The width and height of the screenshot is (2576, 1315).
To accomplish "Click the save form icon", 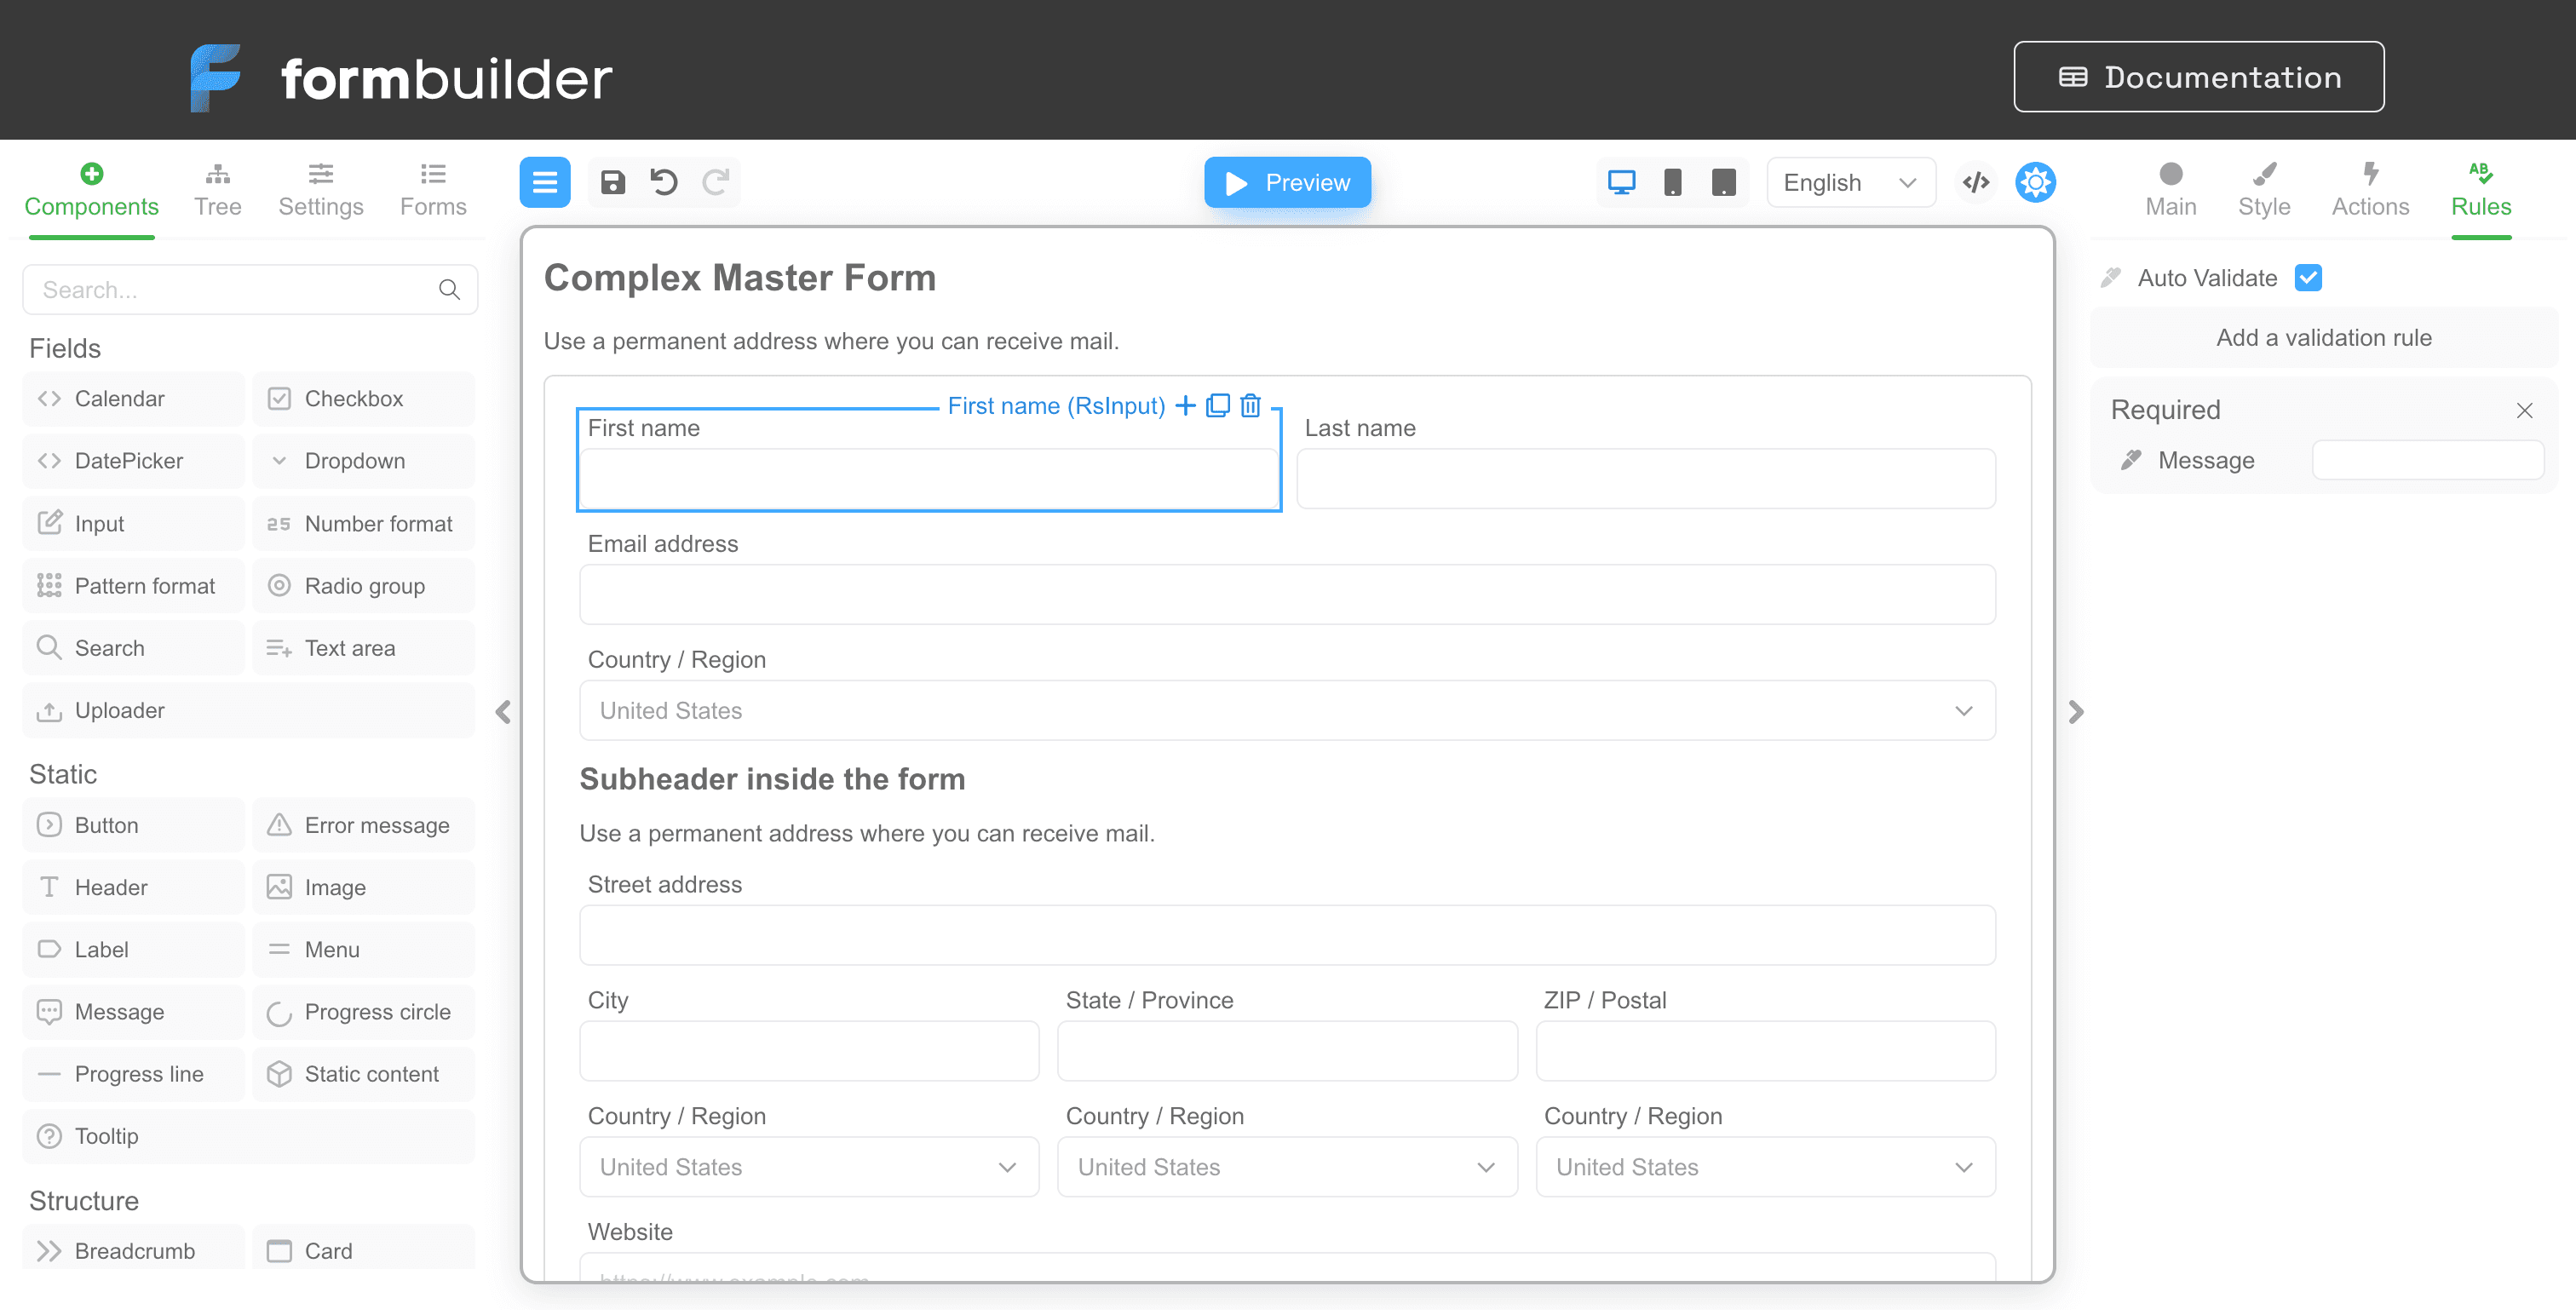I will point(612,183).
